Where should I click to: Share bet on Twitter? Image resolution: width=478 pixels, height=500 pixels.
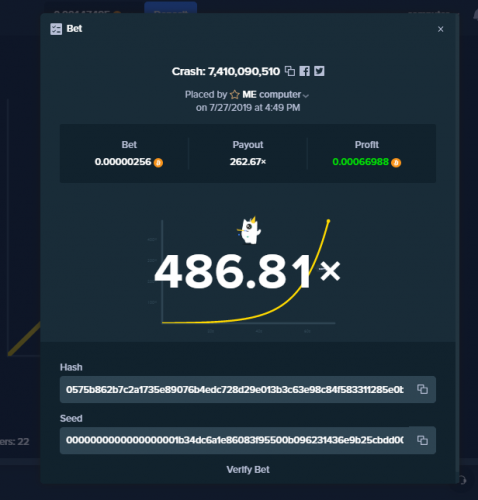[x=319, y=71]
